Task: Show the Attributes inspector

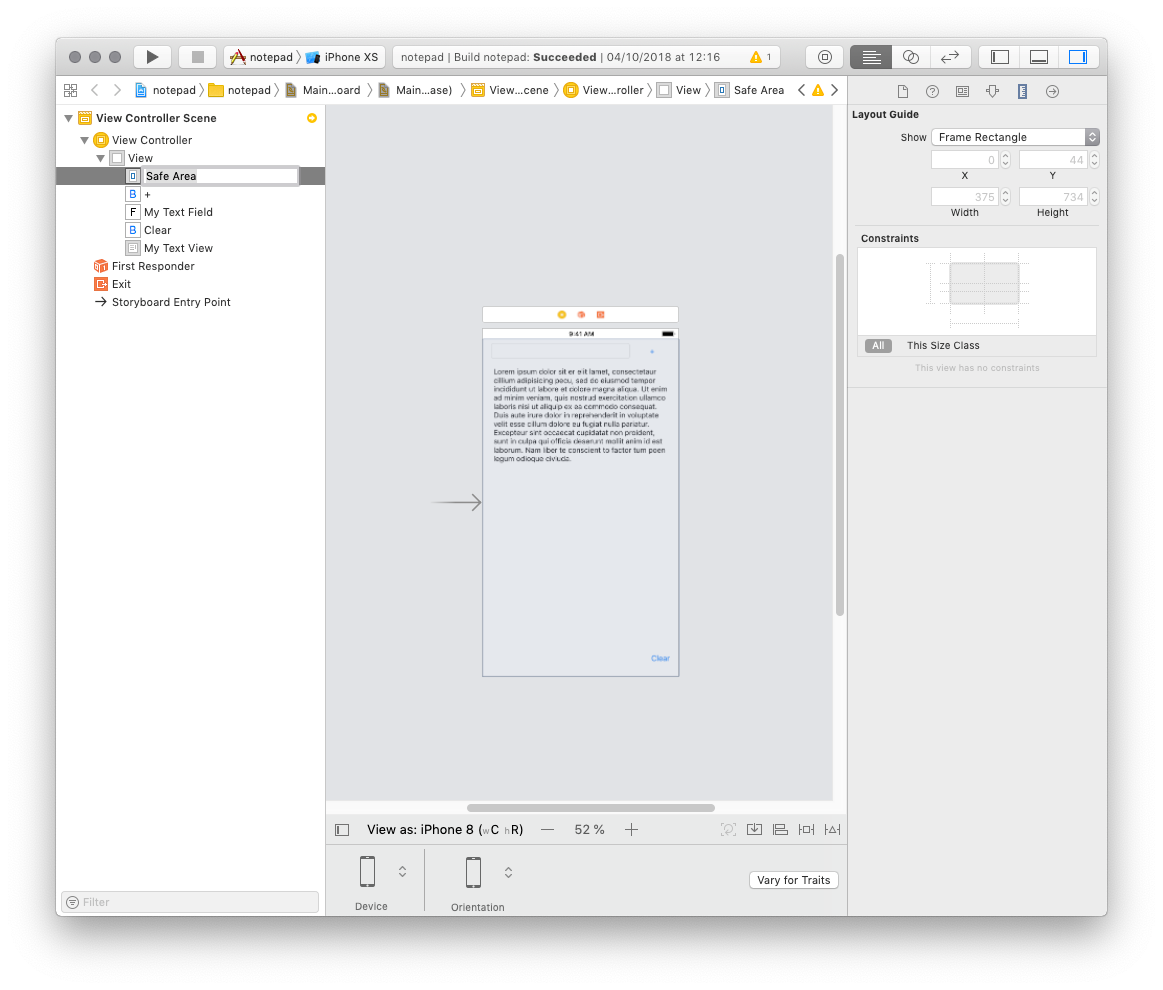Action: pyautogui.click(x=992, y=91)
